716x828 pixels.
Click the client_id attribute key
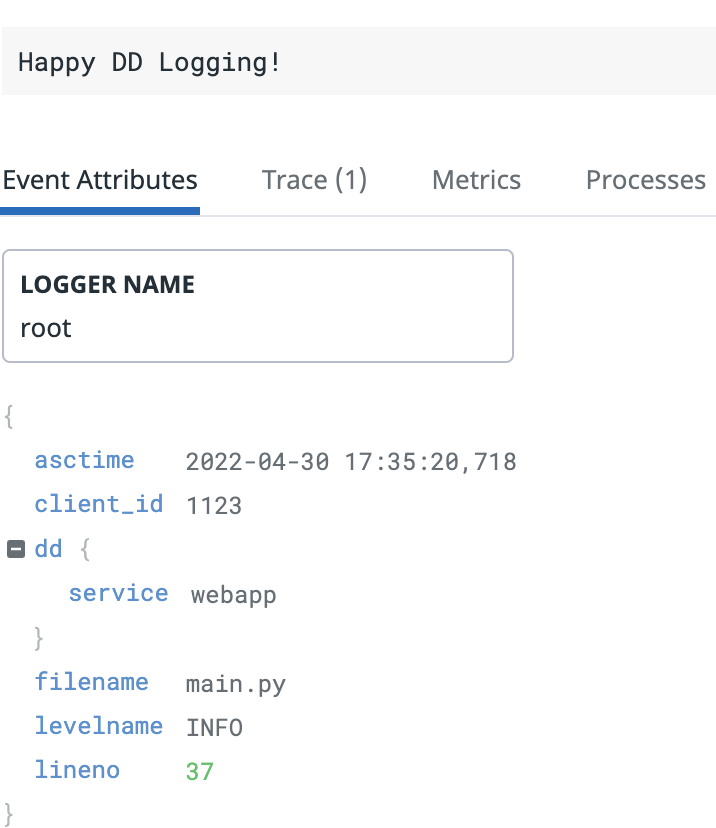tap(99, 504)
